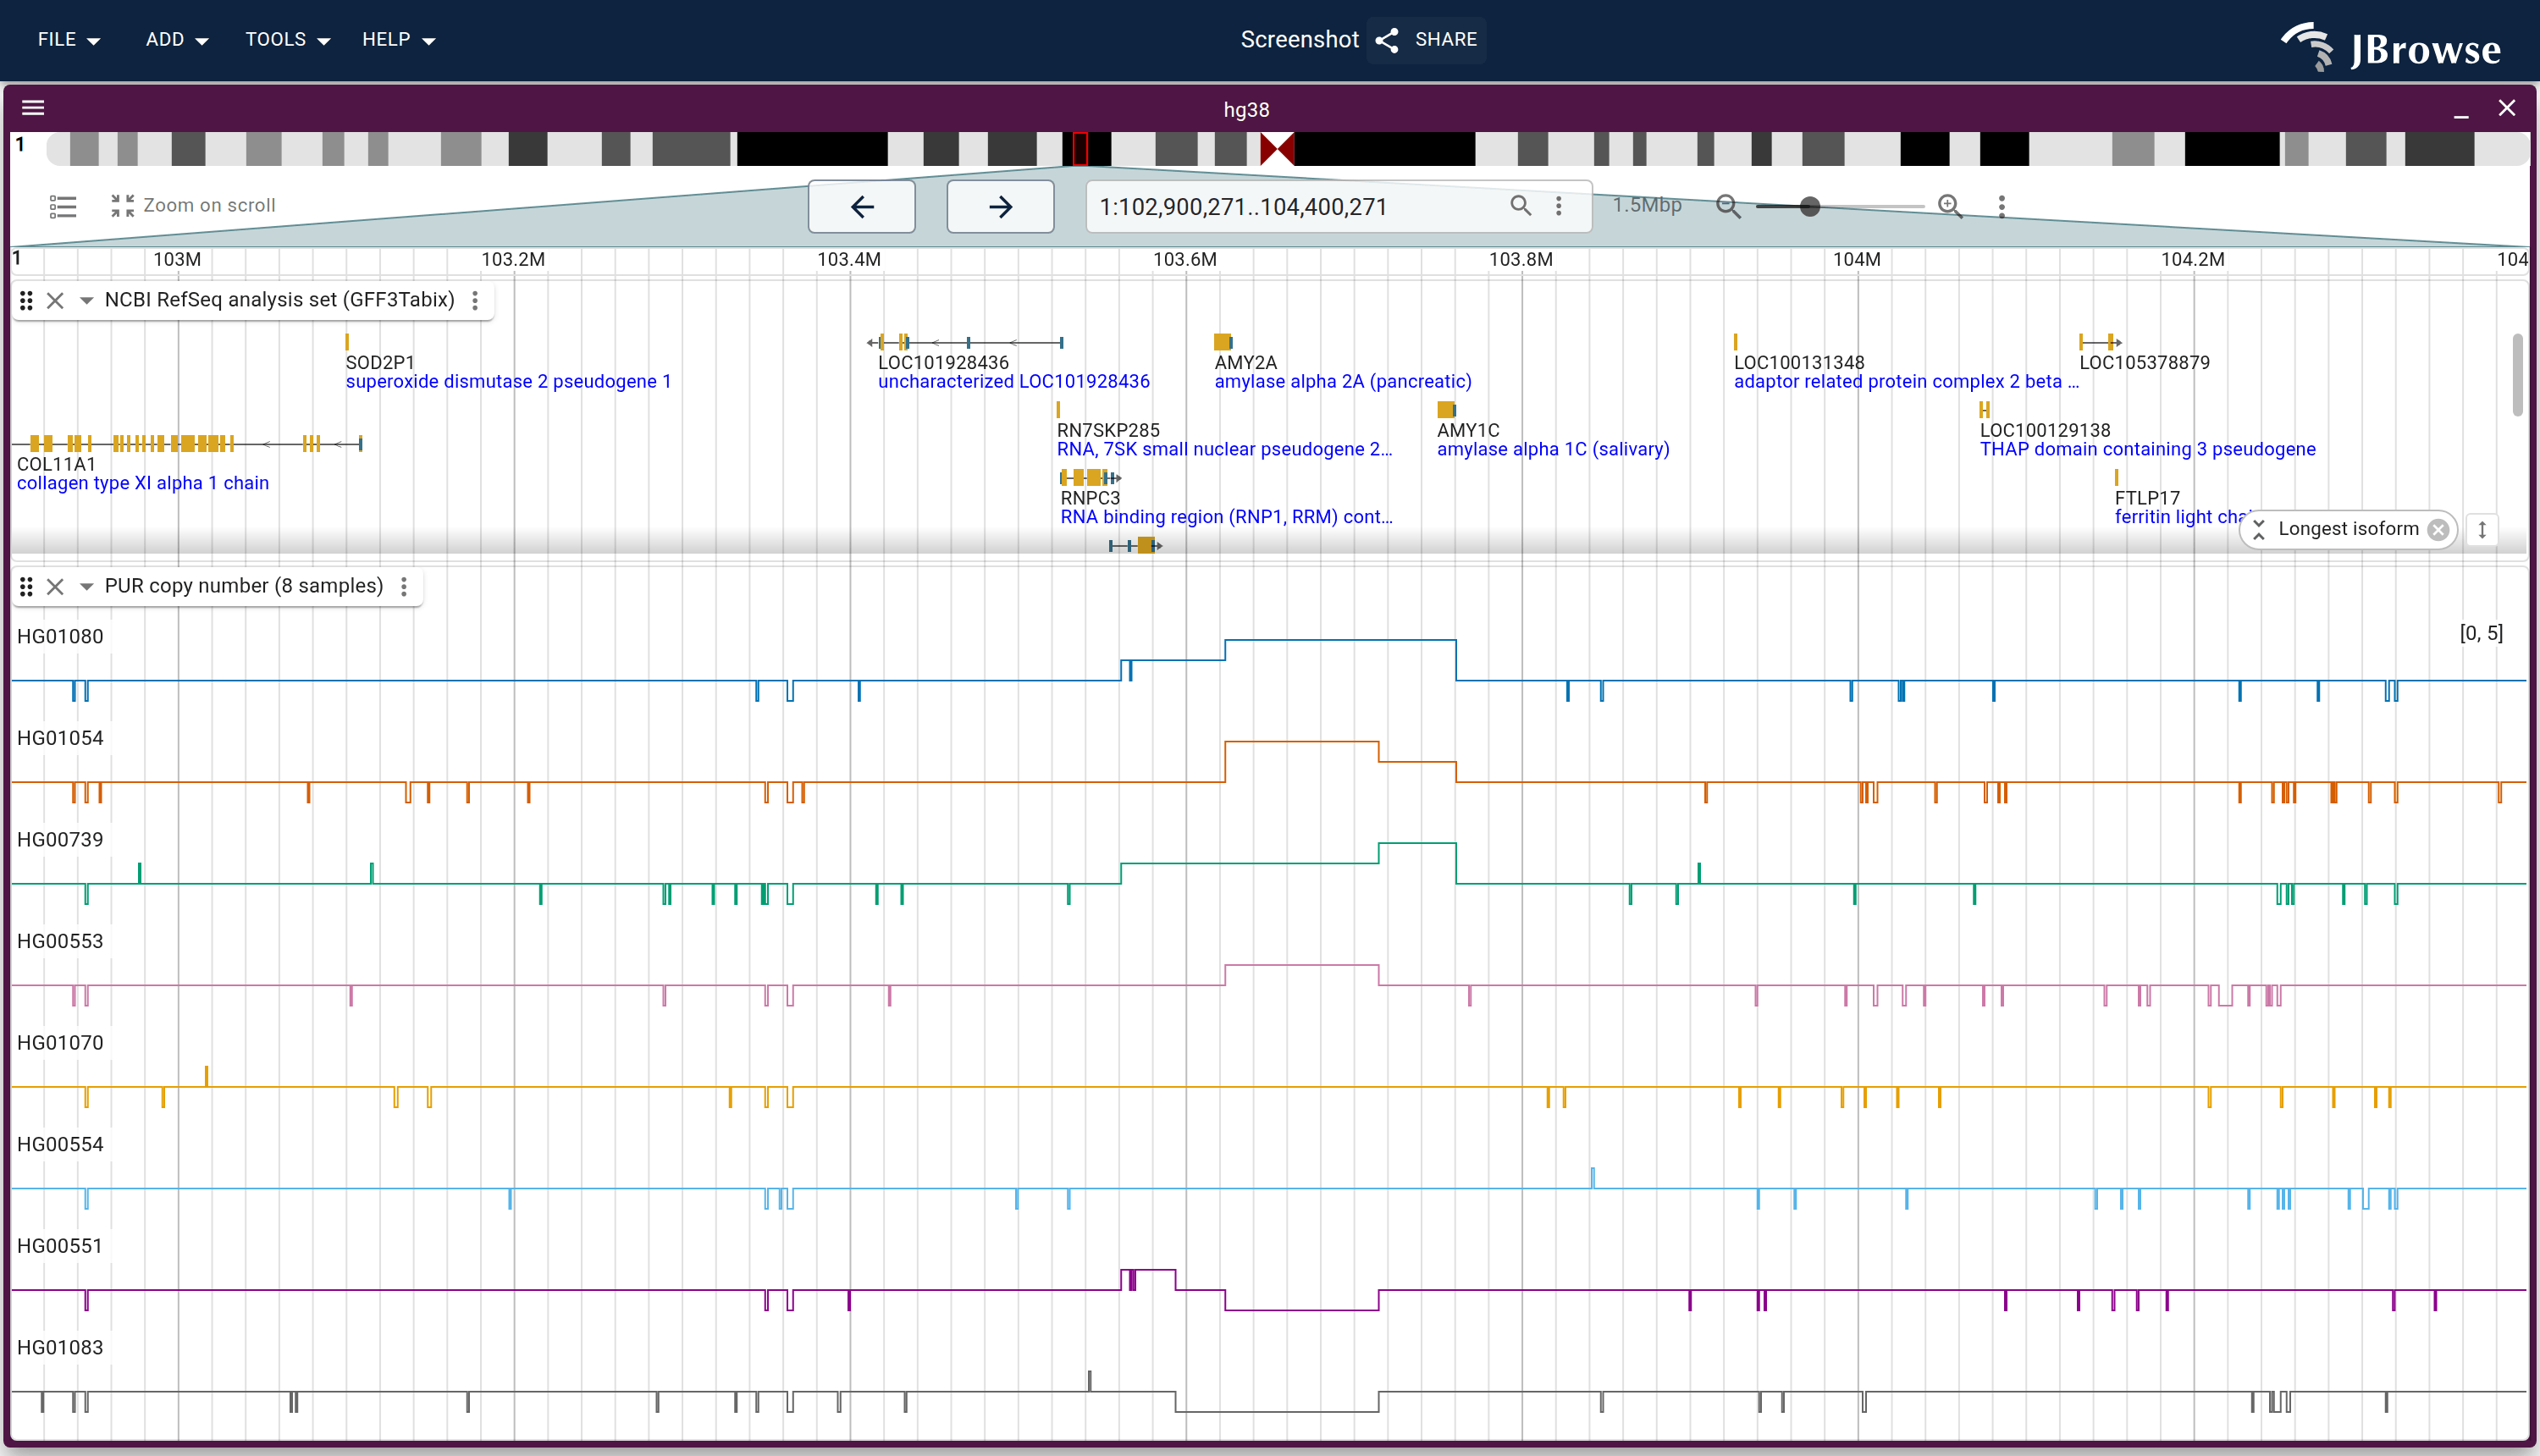
Task: Close the hg38 view panel
Action: point(2506,108)
